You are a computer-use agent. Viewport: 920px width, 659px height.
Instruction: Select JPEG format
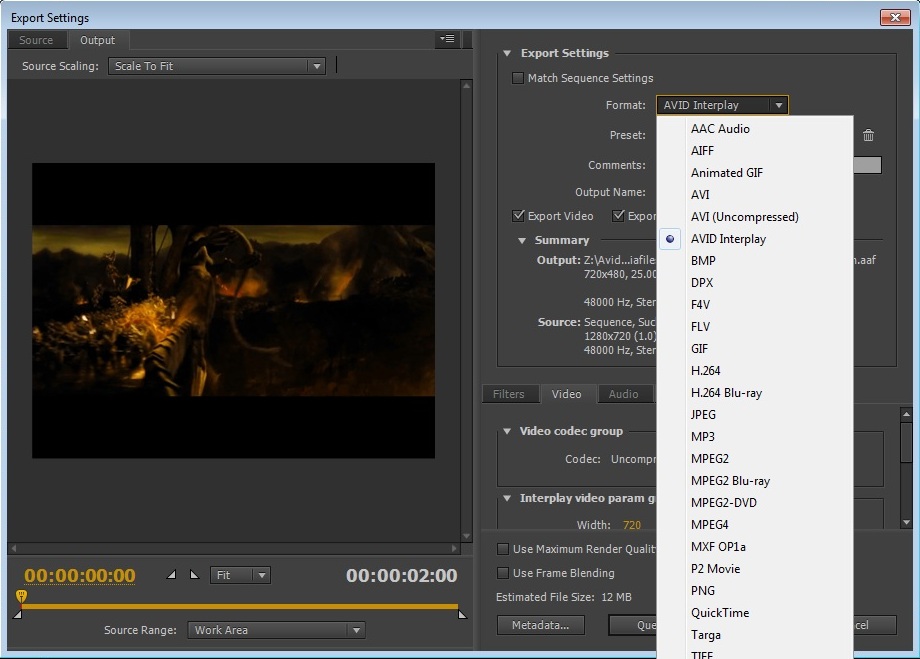coord(755,415)
